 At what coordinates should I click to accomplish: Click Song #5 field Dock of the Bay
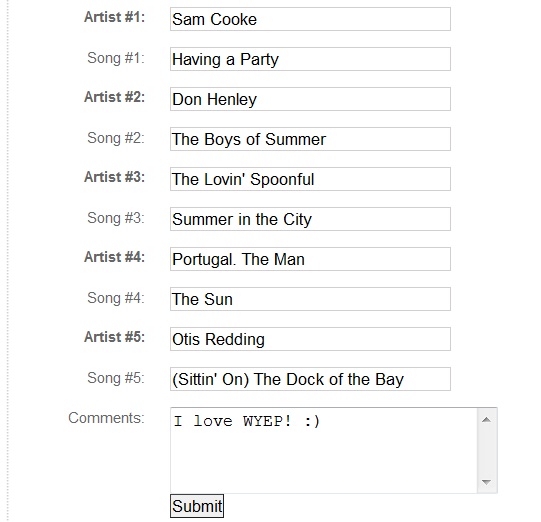pyautogui.click(x=310, y=379)
